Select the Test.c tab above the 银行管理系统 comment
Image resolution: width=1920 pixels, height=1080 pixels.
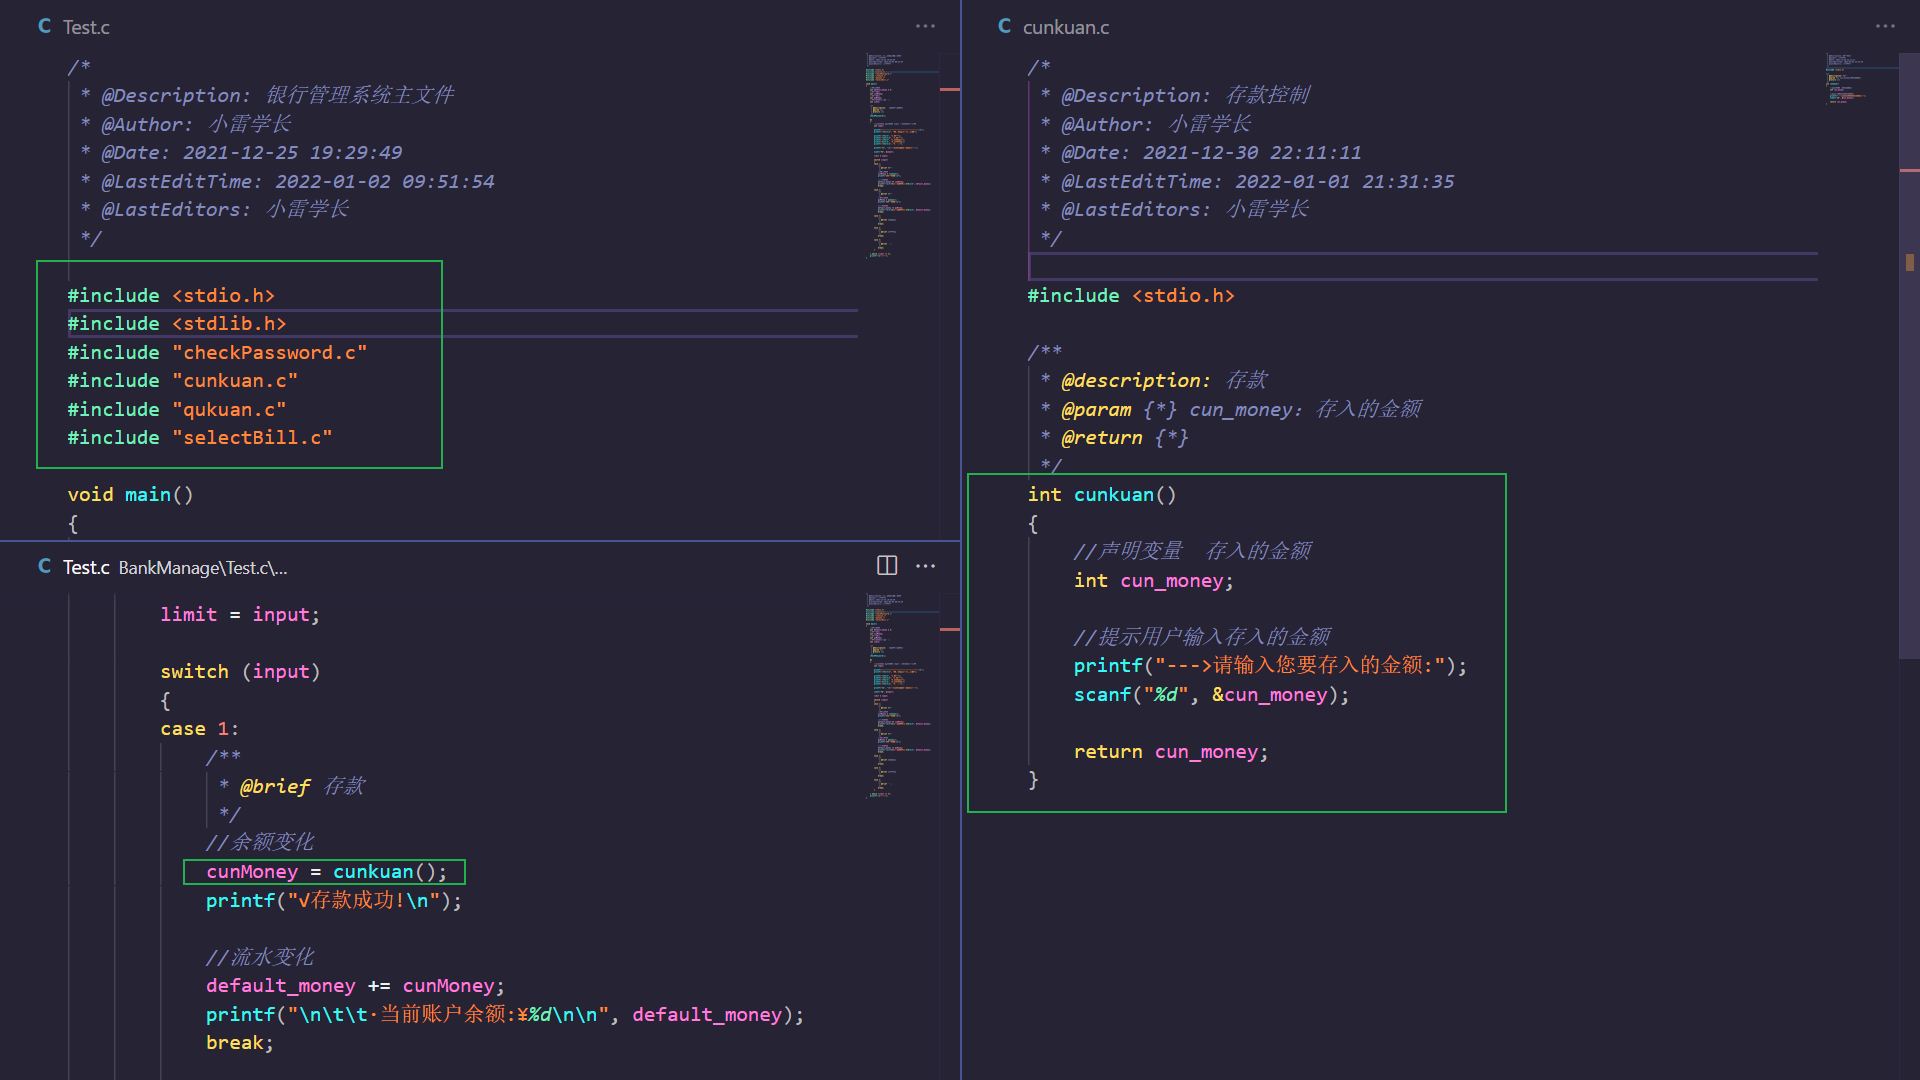(x=86, y=27)
